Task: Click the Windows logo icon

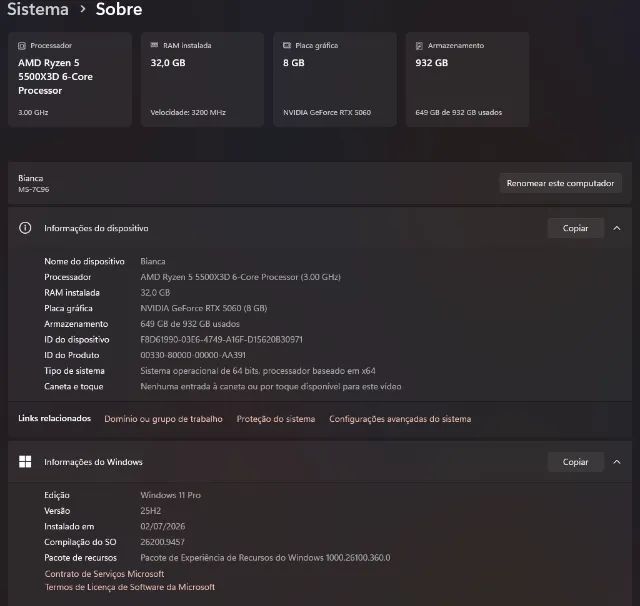Action: 25,462
